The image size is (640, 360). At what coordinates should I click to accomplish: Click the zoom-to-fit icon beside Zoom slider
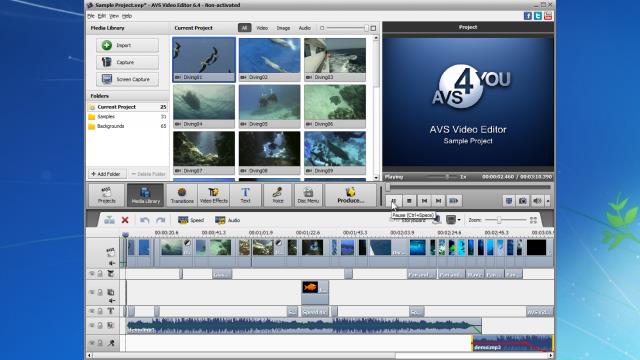tap(533, 220)
